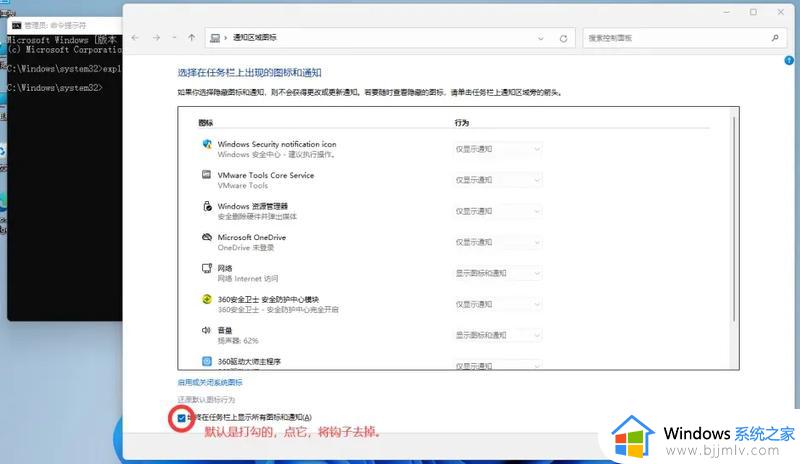
Task: Open the help question mark icon
Action: pos(789,61)
